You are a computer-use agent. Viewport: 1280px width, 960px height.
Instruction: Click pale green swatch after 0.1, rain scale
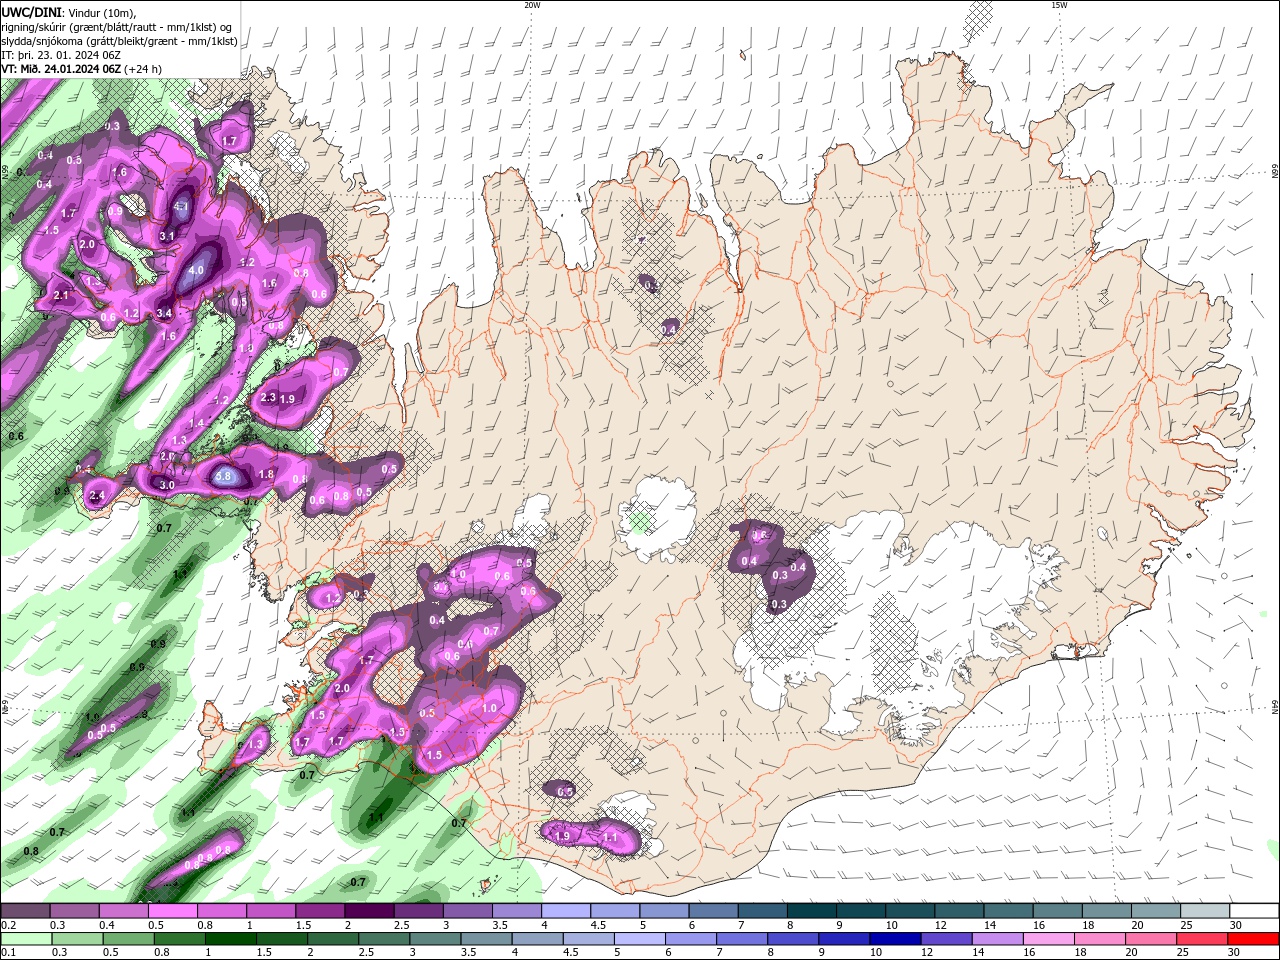point(24,938)
